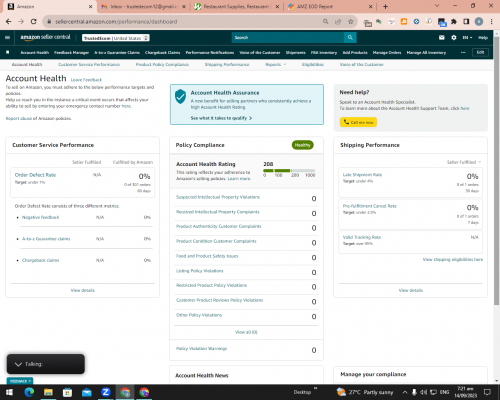Open the trustedecom United States account switcher
The height and width of the screenshot is (400, 500).
[116, 38]
